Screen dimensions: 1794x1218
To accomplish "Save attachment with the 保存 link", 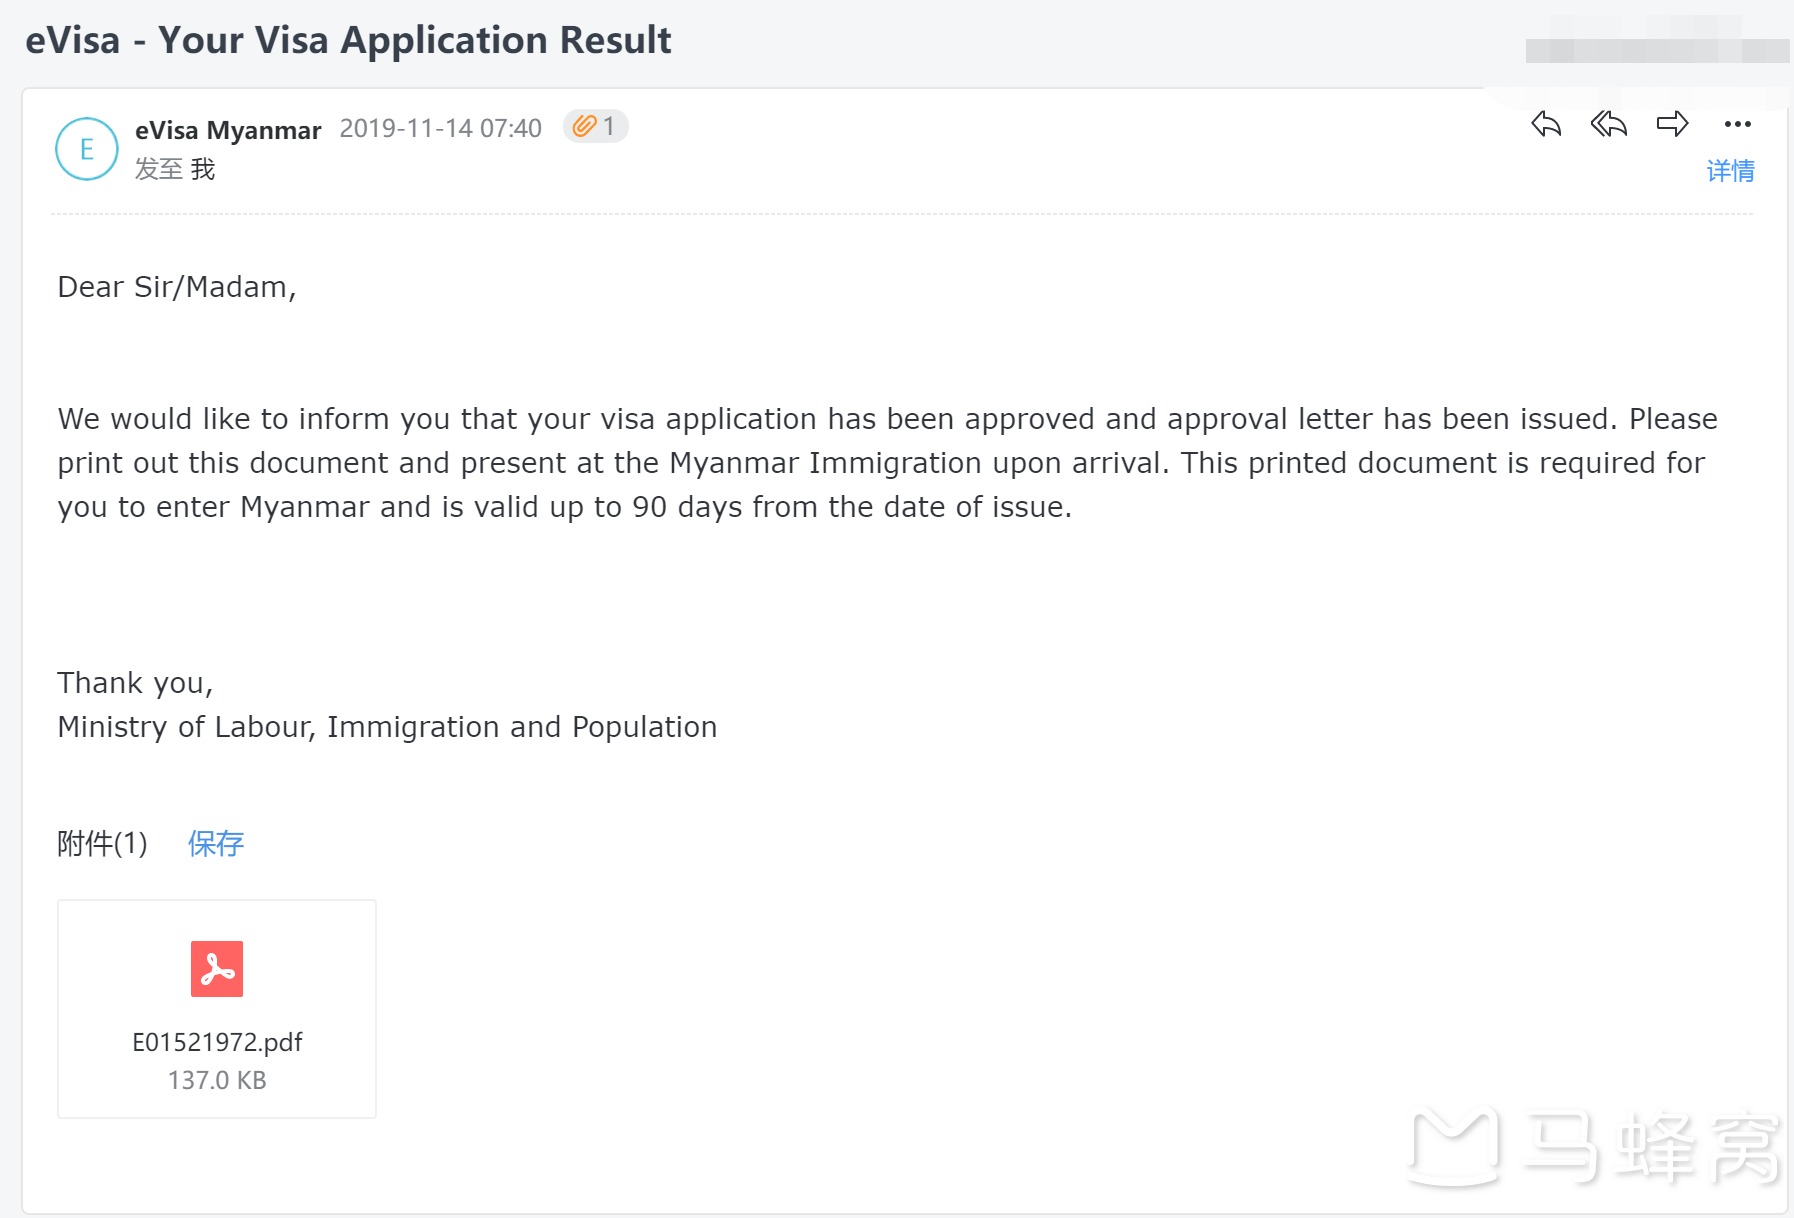I will pyautogui.click(x=216, y=844).
